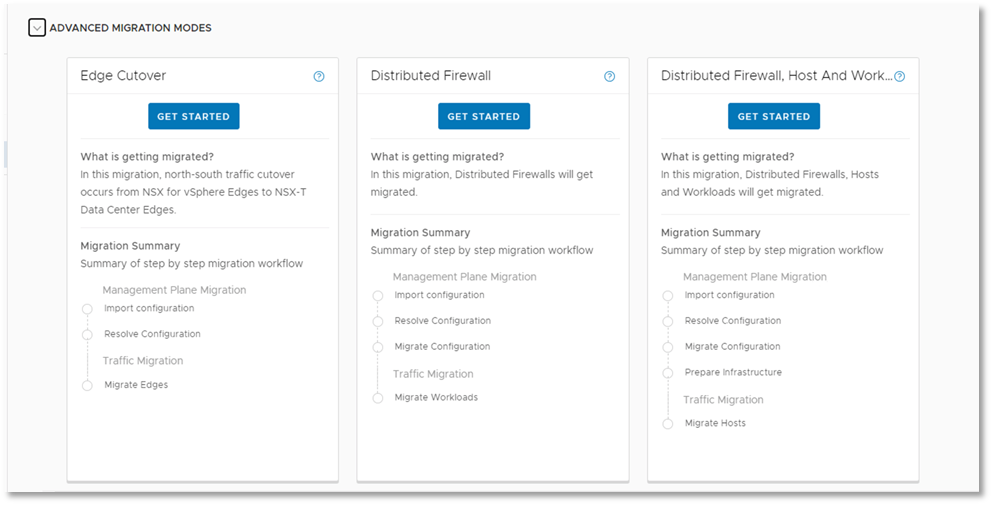Select Import configuration step circle in Edge Cutover

pos(87,309)
